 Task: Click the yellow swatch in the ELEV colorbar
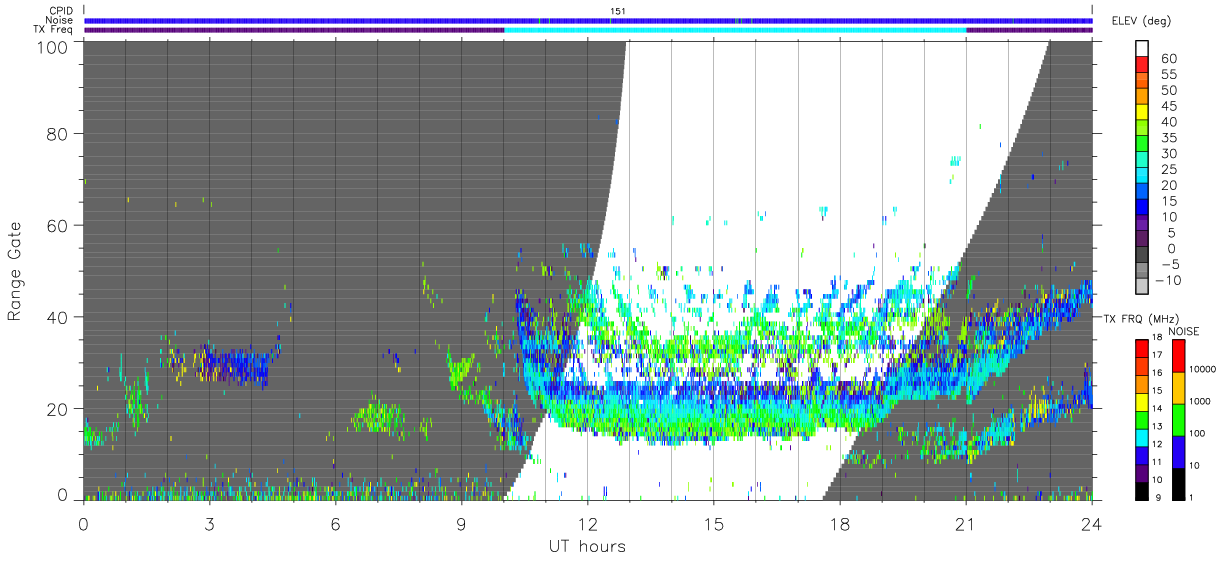pyautogui.click(x=1144, y=114)
